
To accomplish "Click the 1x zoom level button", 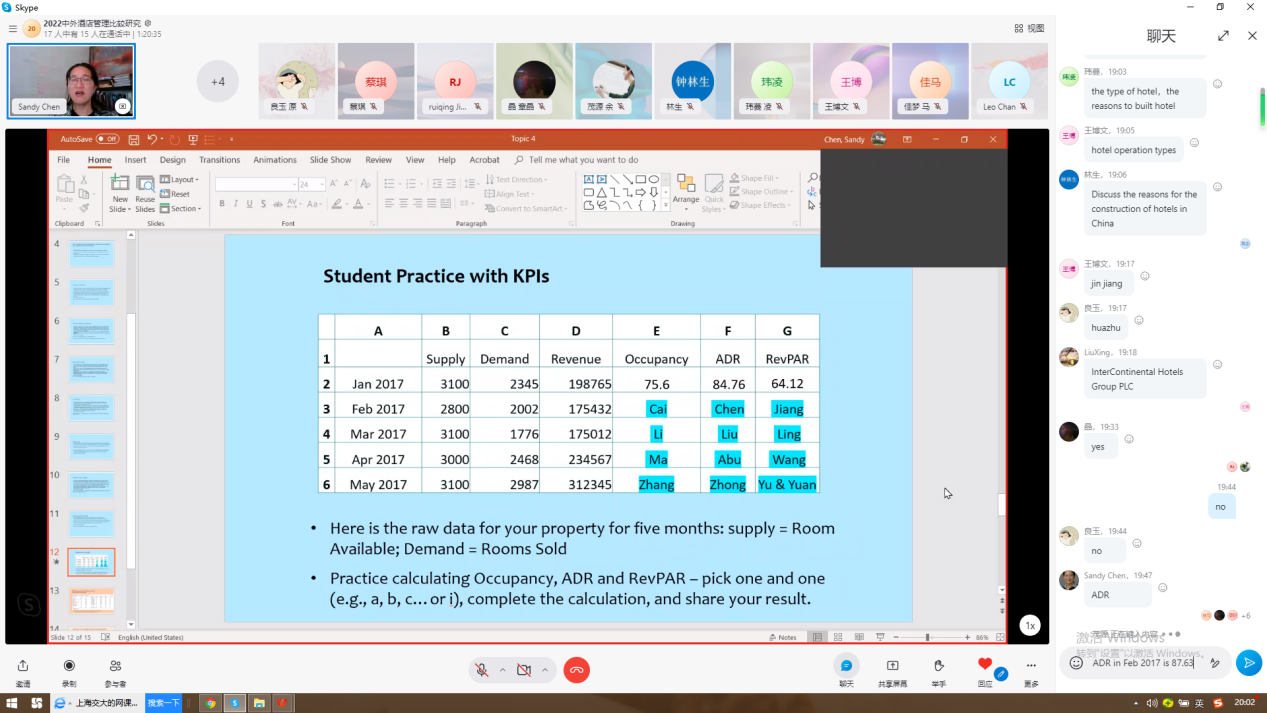I will [1029, 625].
